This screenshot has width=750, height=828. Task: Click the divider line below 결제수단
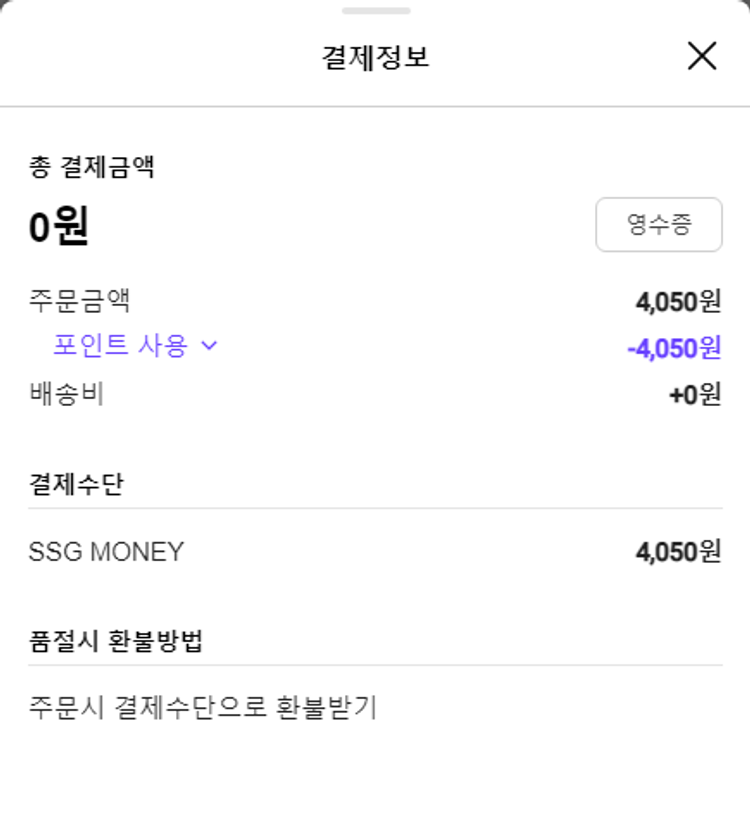(x=375, y=508)
